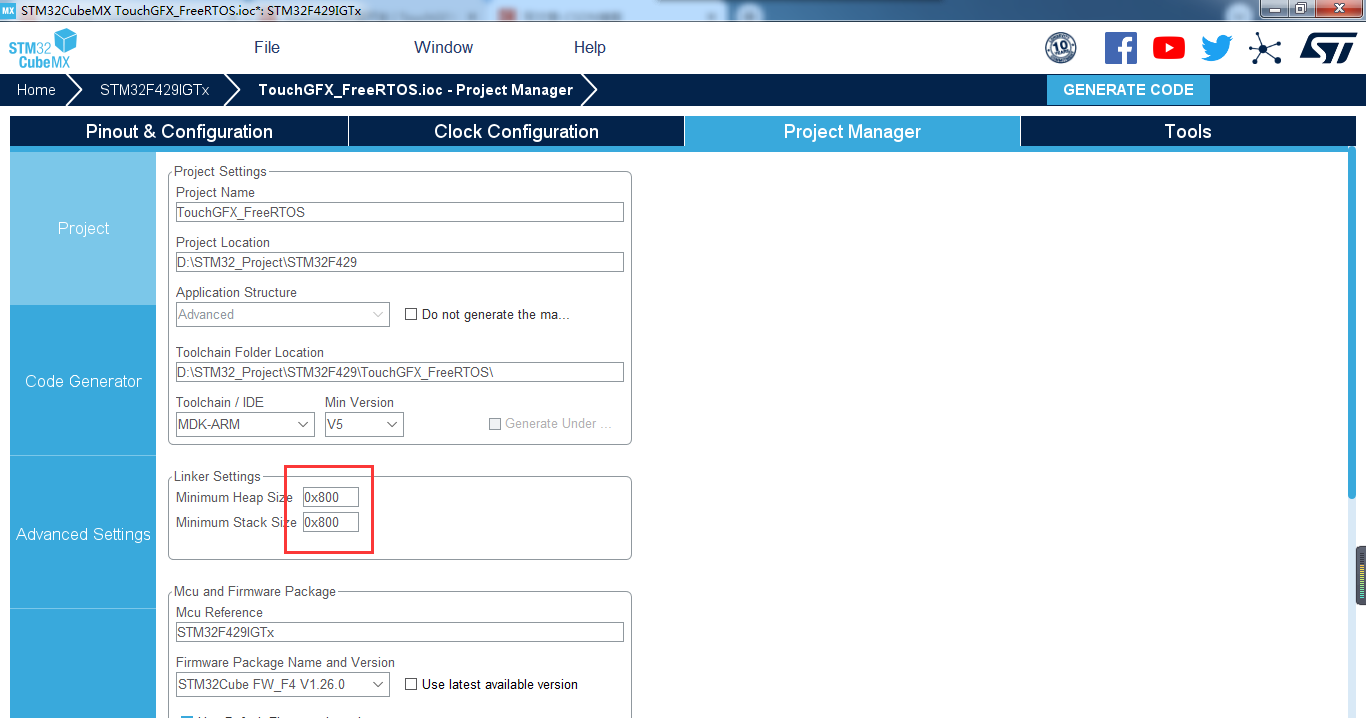The image size is (1366, 722).
Task: Toggle 'Generate Under Root' checkbox
Action: (494, 424)
